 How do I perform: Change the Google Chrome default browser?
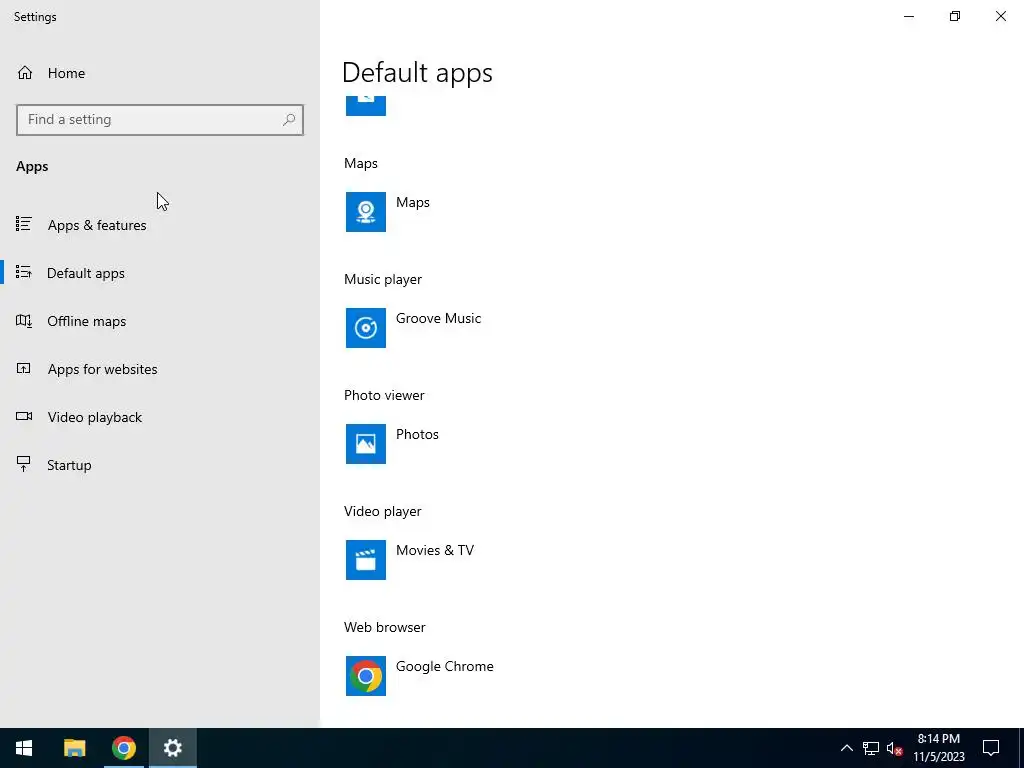click(x=445, y=666)
